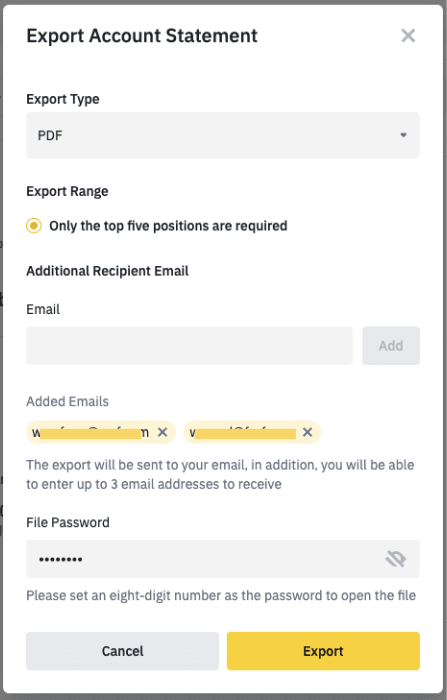447x700 pixels.
Task: Focus the additional recipient Email field
Action: [x=189, y=346]
